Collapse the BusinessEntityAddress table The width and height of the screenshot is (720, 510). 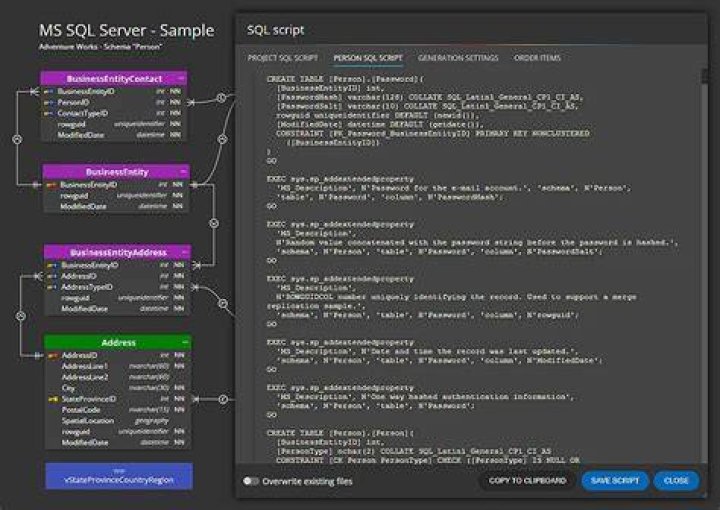tap(185, 252)
